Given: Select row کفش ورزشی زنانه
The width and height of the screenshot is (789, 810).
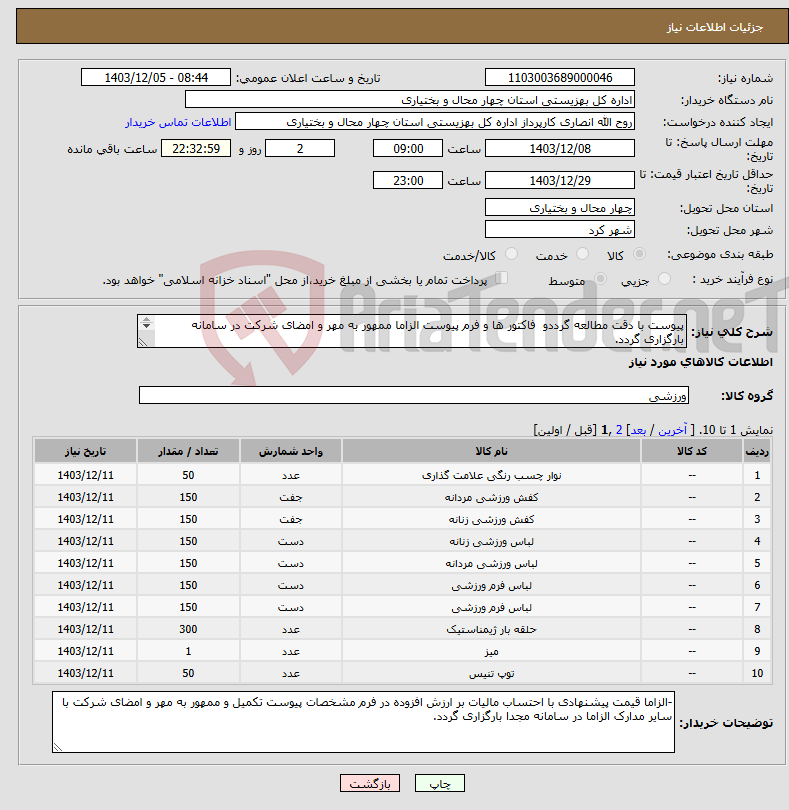Looking at the screenshot, I should pyautogui.click(x=402, y=519).
